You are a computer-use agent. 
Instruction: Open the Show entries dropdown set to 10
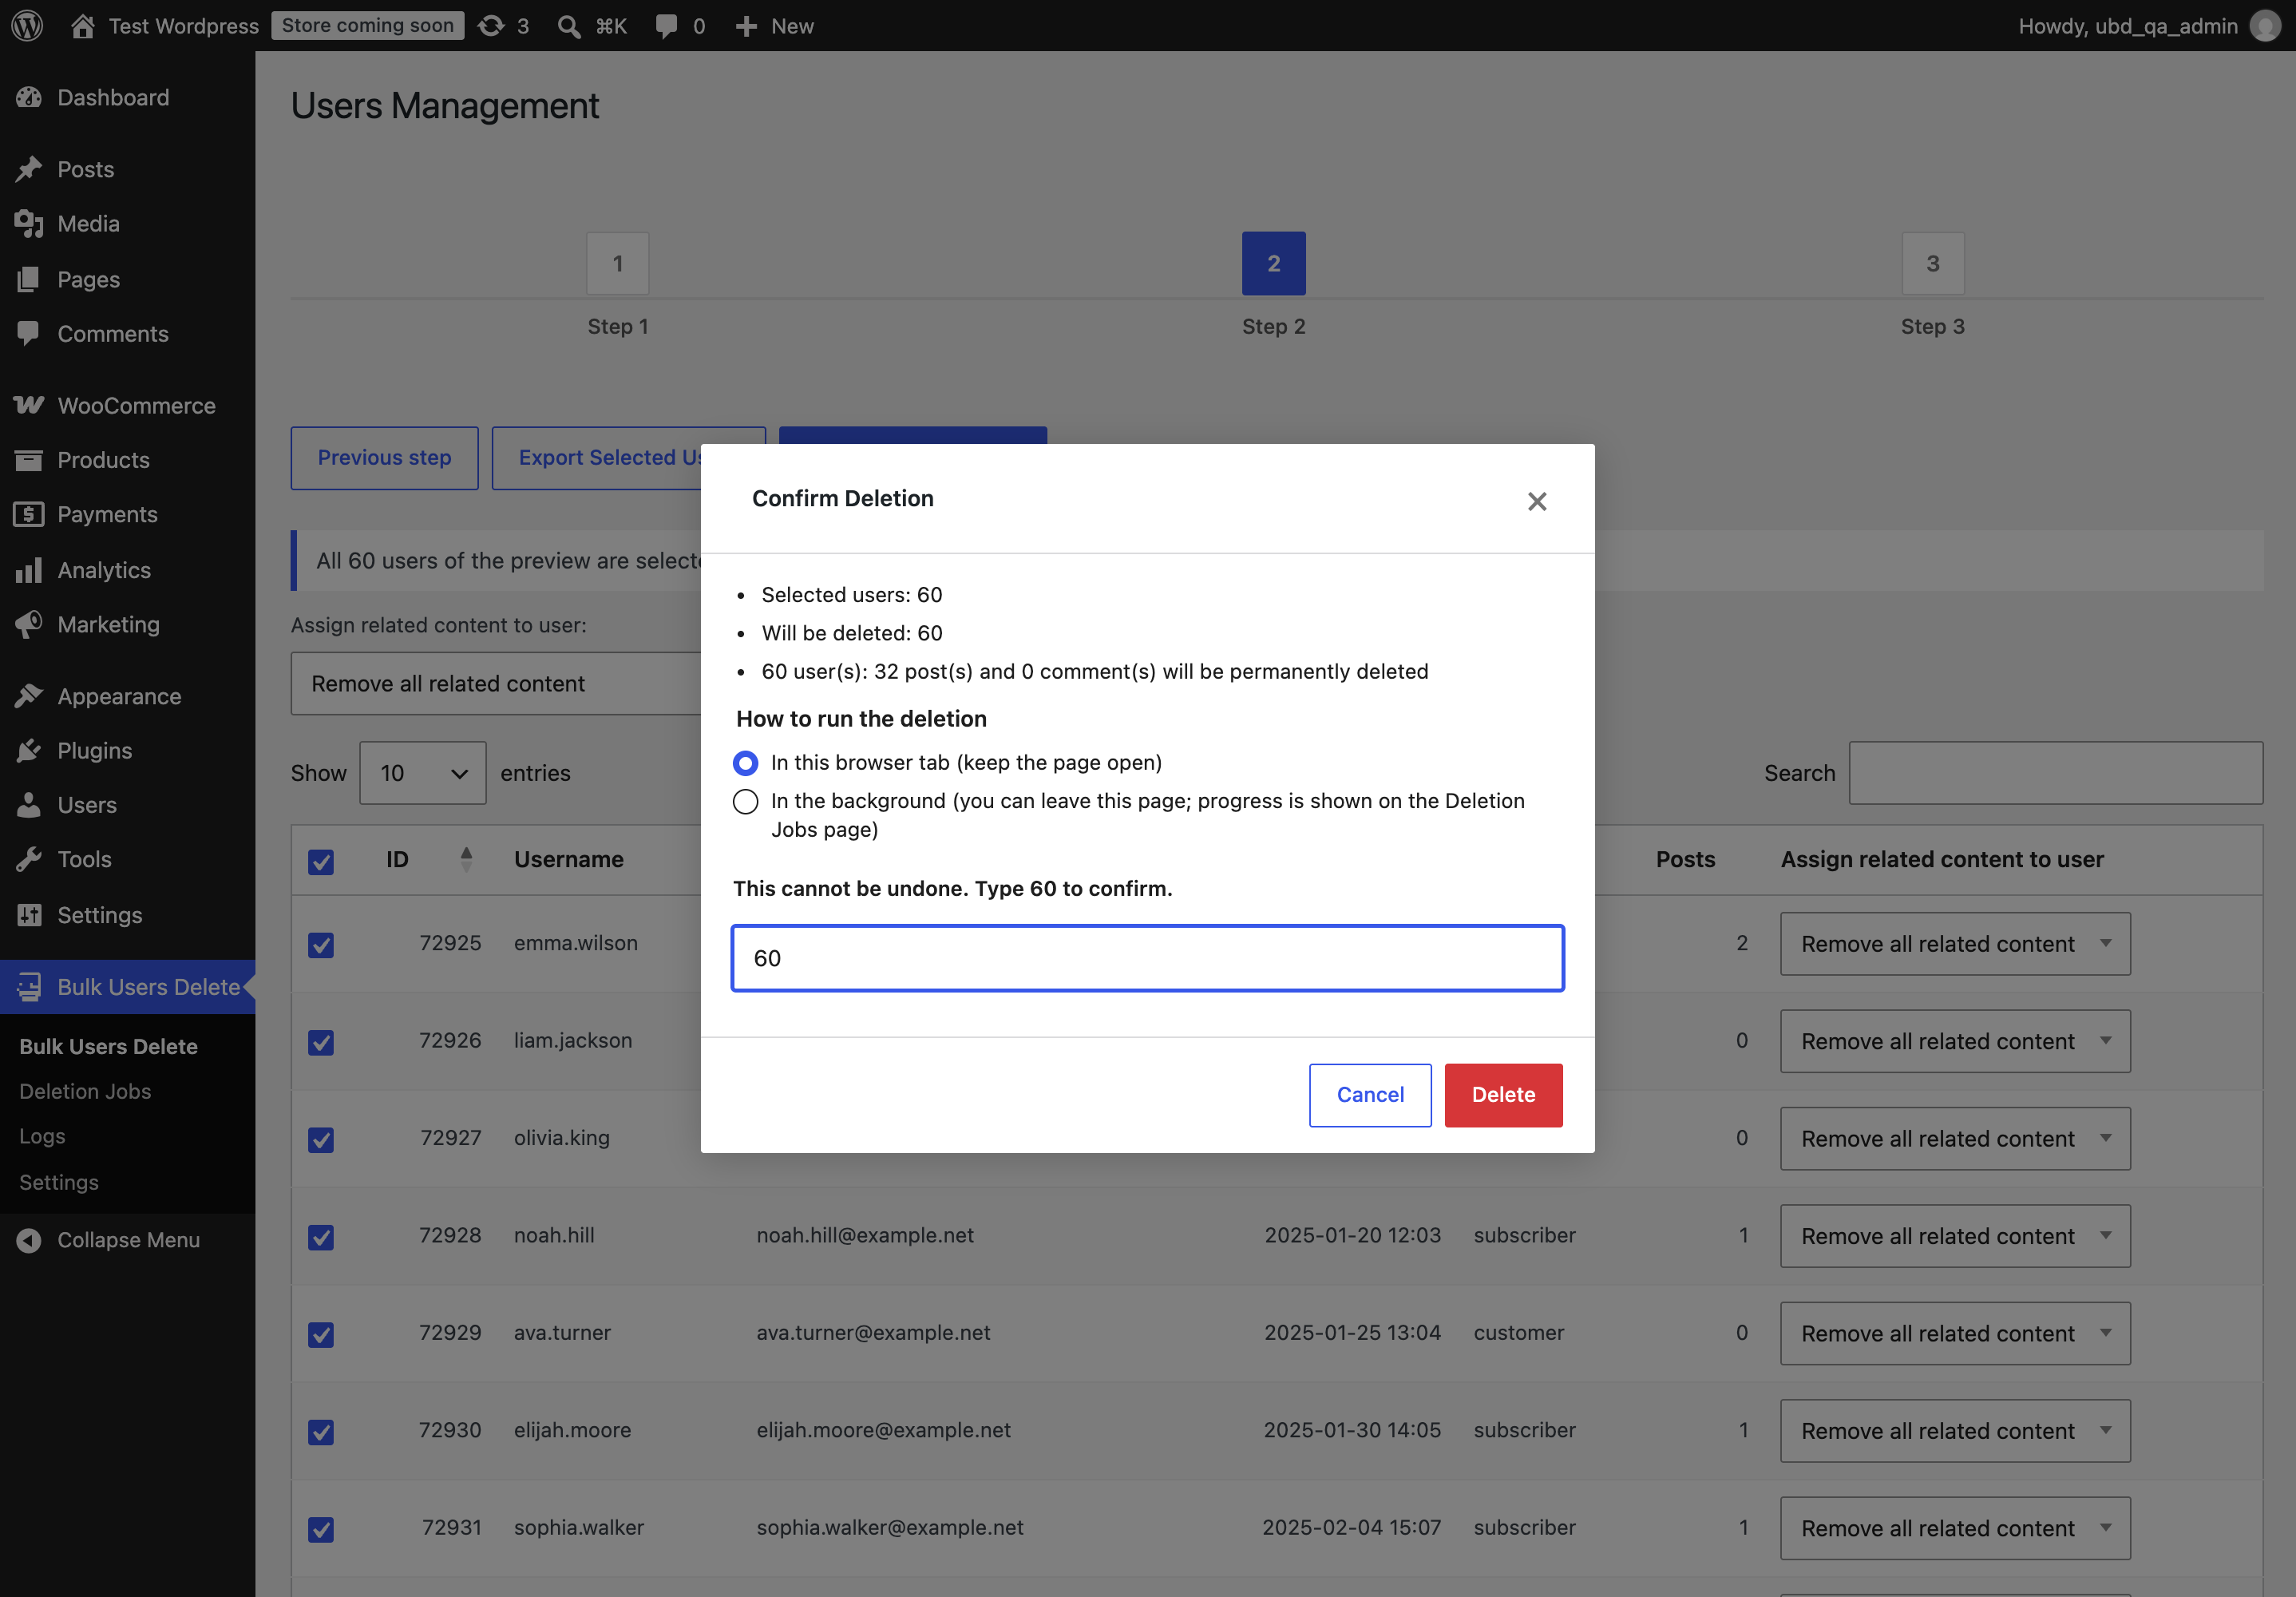423,773
